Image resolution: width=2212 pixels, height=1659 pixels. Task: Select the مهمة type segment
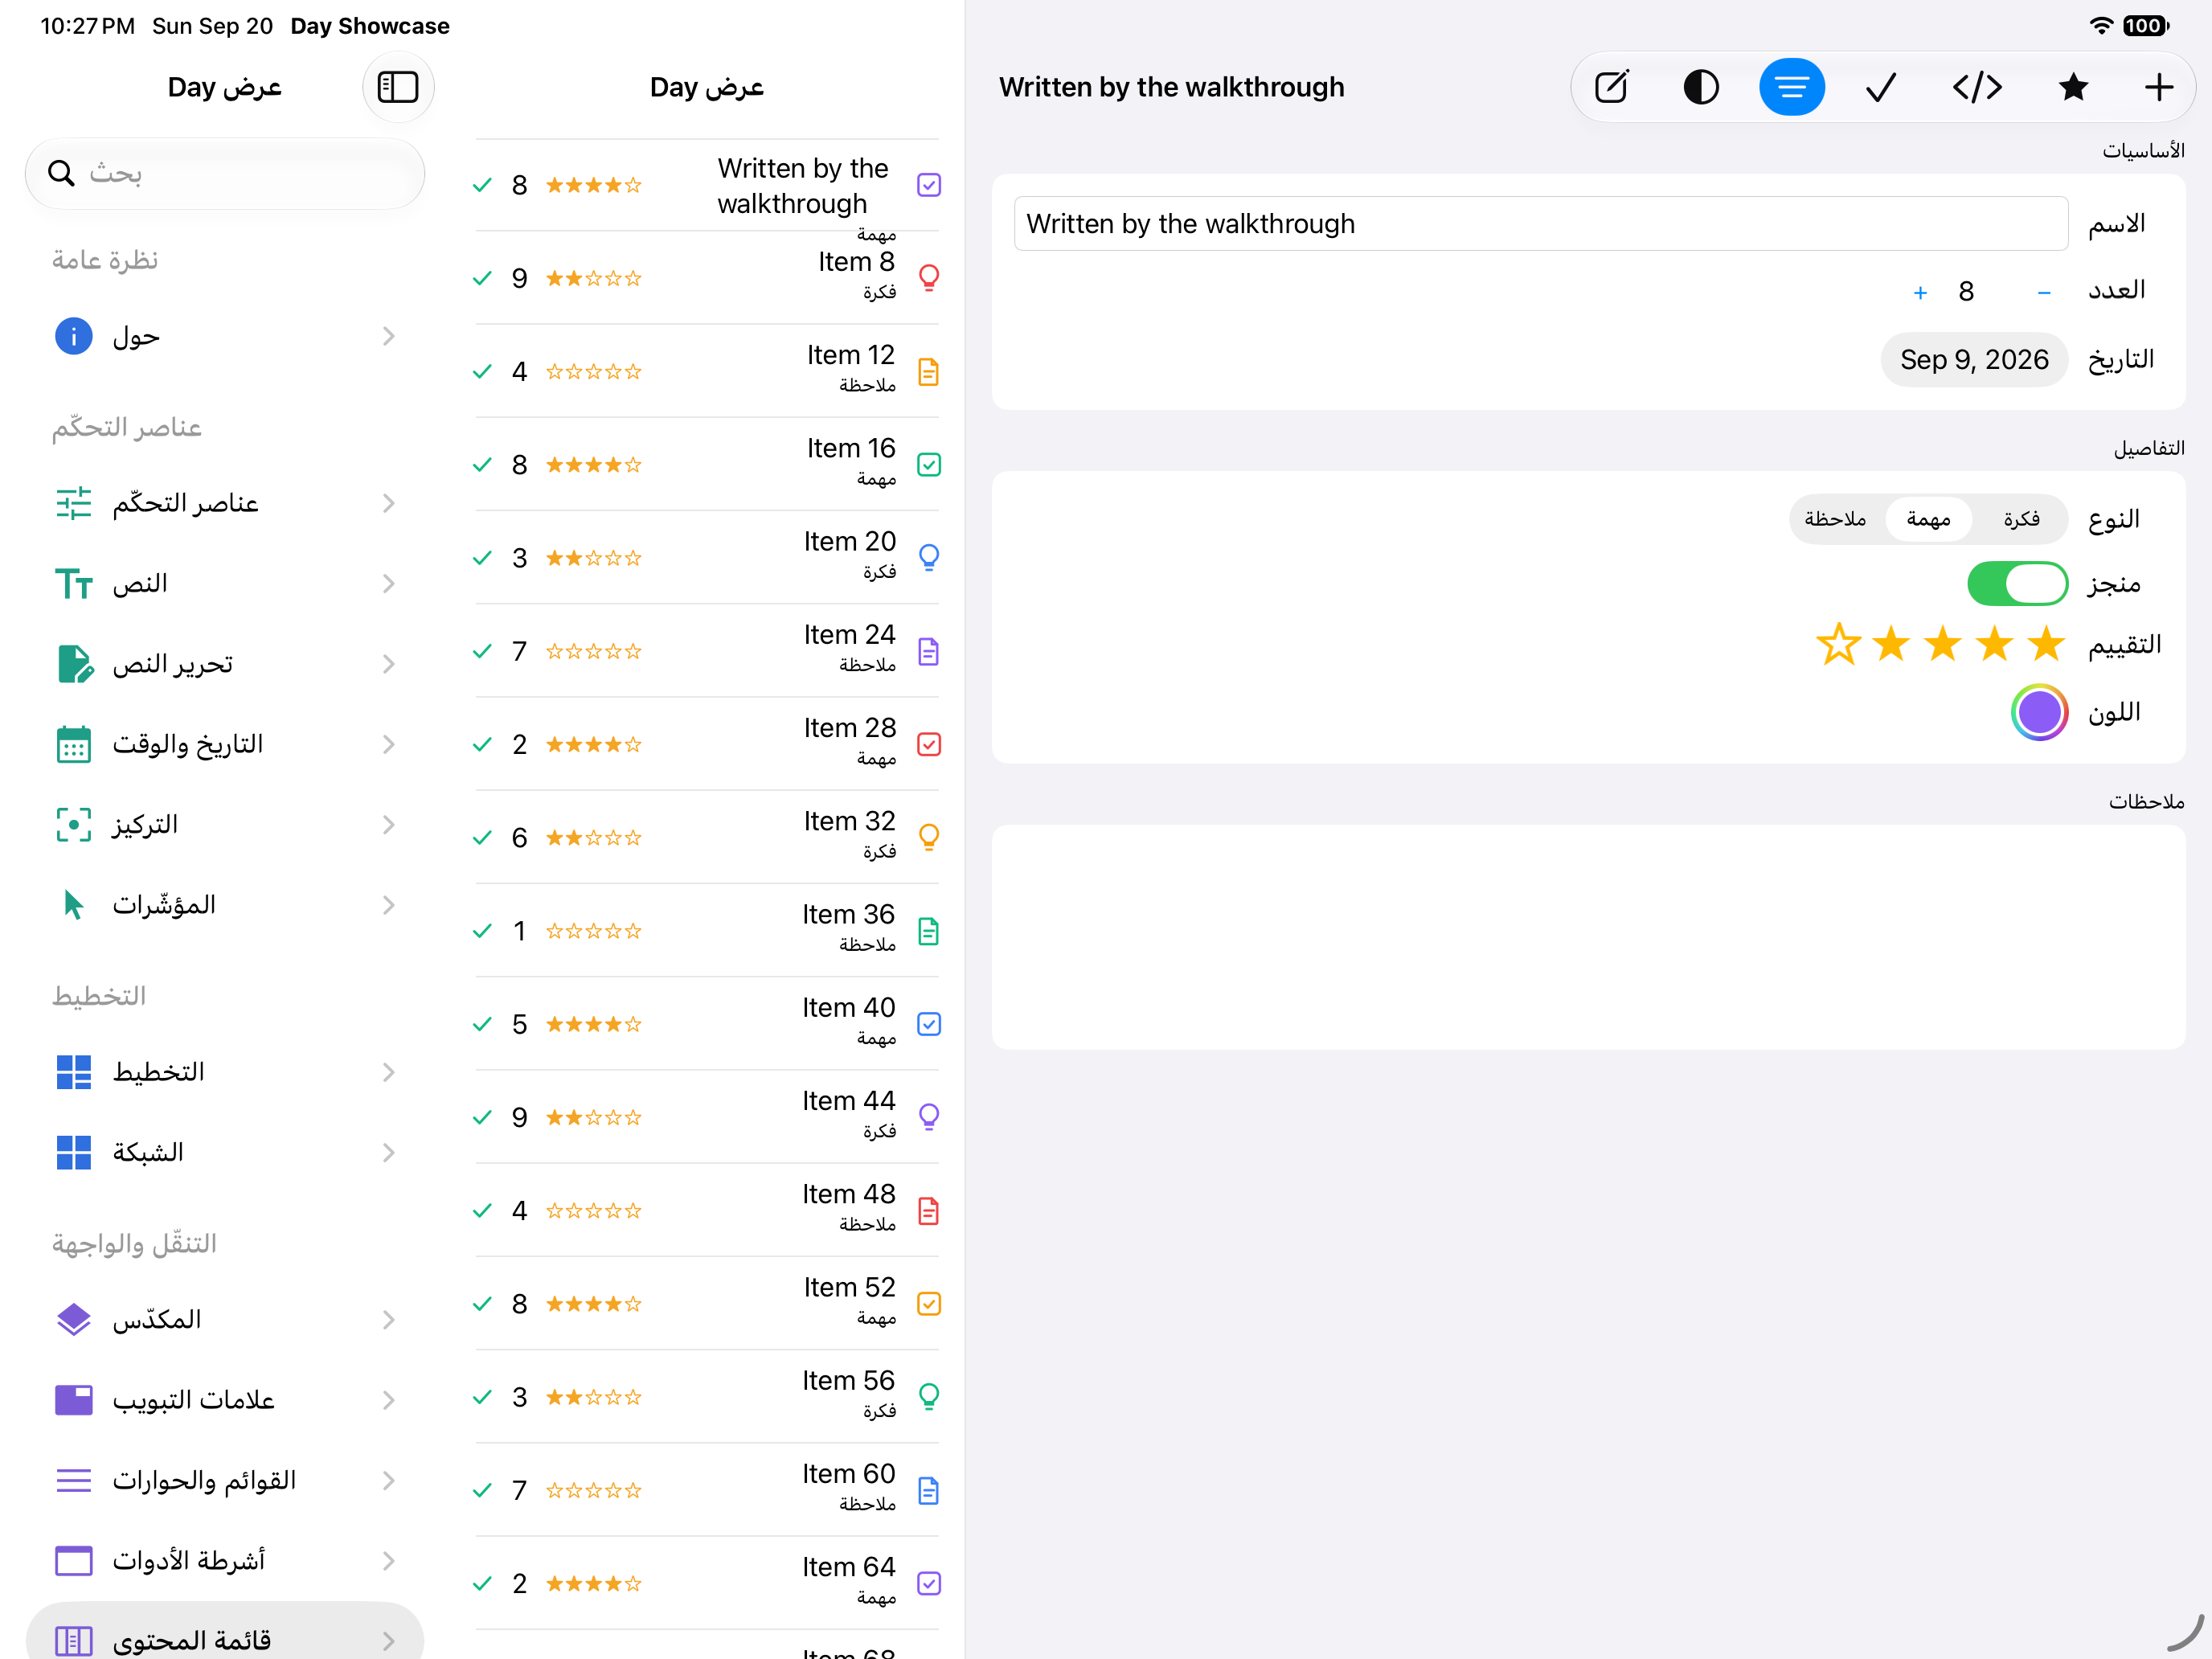pyautogui.click(x=1928, y=519)
